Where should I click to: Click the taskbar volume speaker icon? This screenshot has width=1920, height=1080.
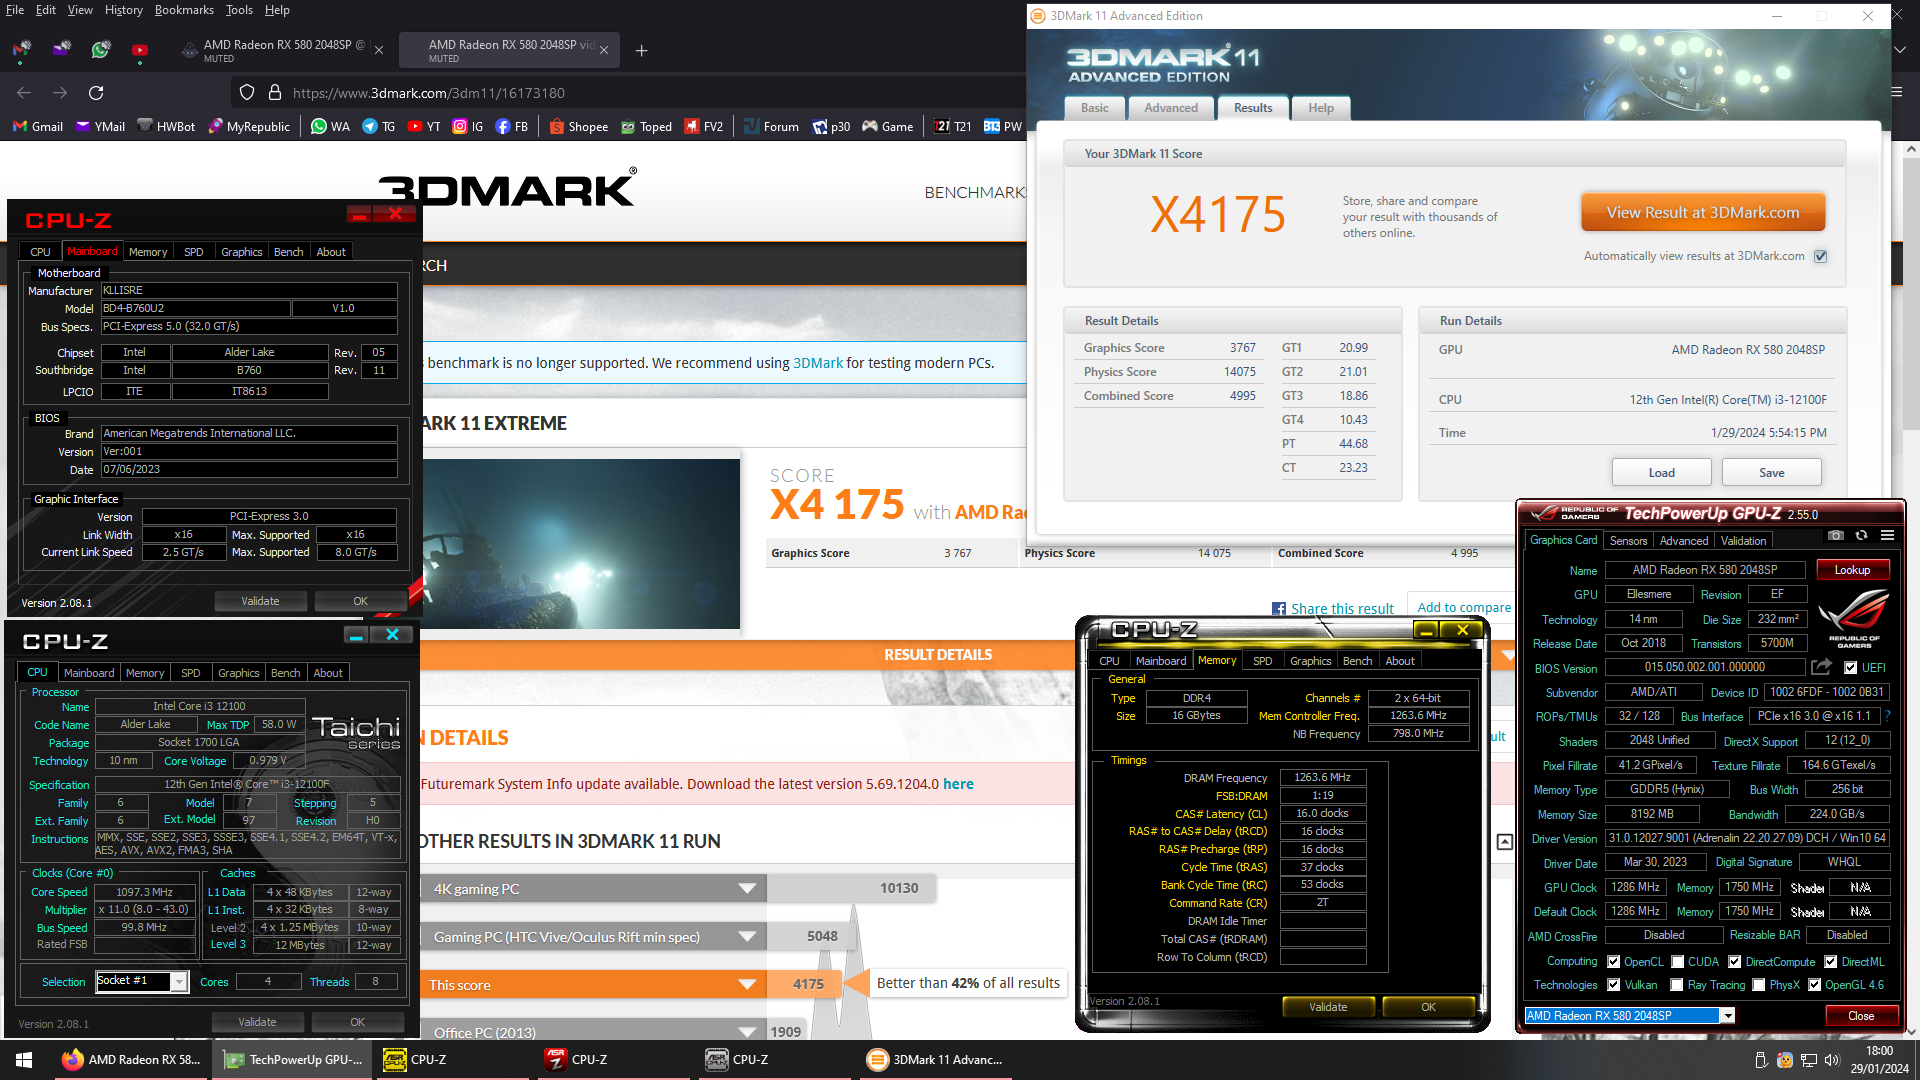pyautogui.click(x=1831, y=1060)
